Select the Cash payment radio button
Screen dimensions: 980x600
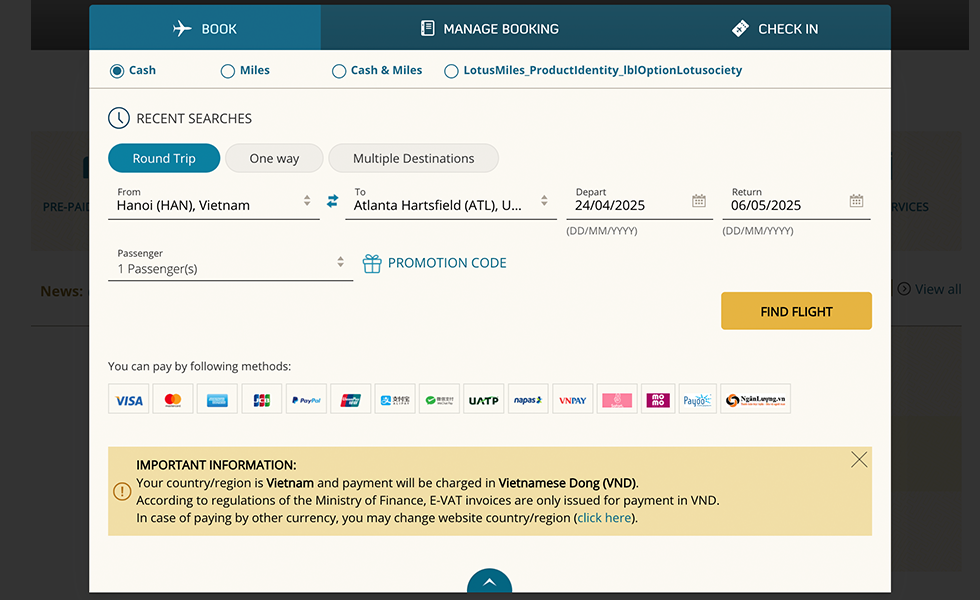pyautogui.click(x=117, y=71)
